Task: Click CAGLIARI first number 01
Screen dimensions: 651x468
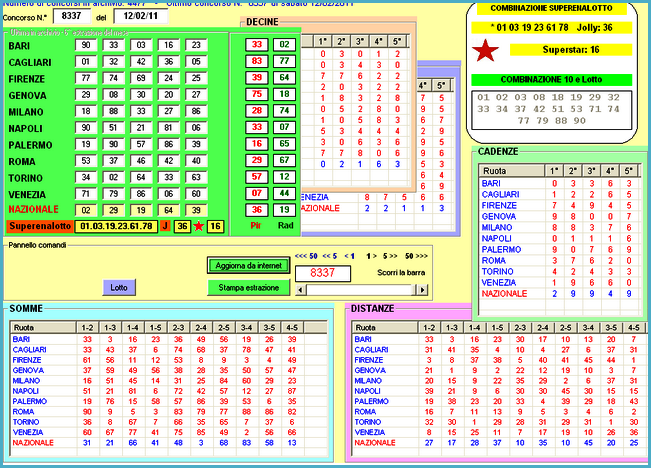Action: point(86,62)
